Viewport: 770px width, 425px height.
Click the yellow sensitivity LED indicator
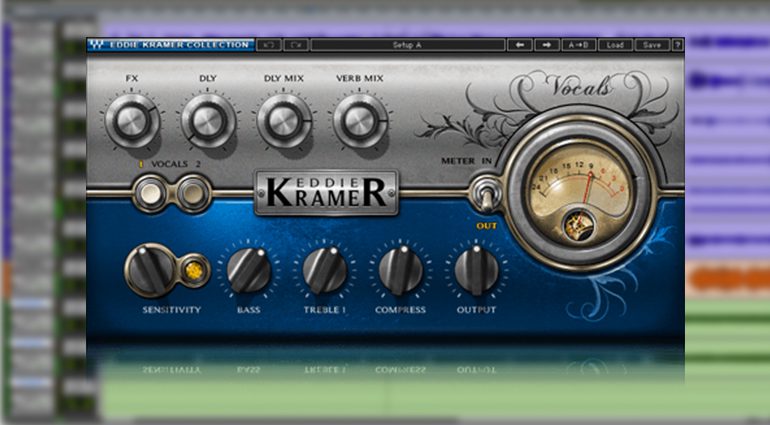click(194, 271)
